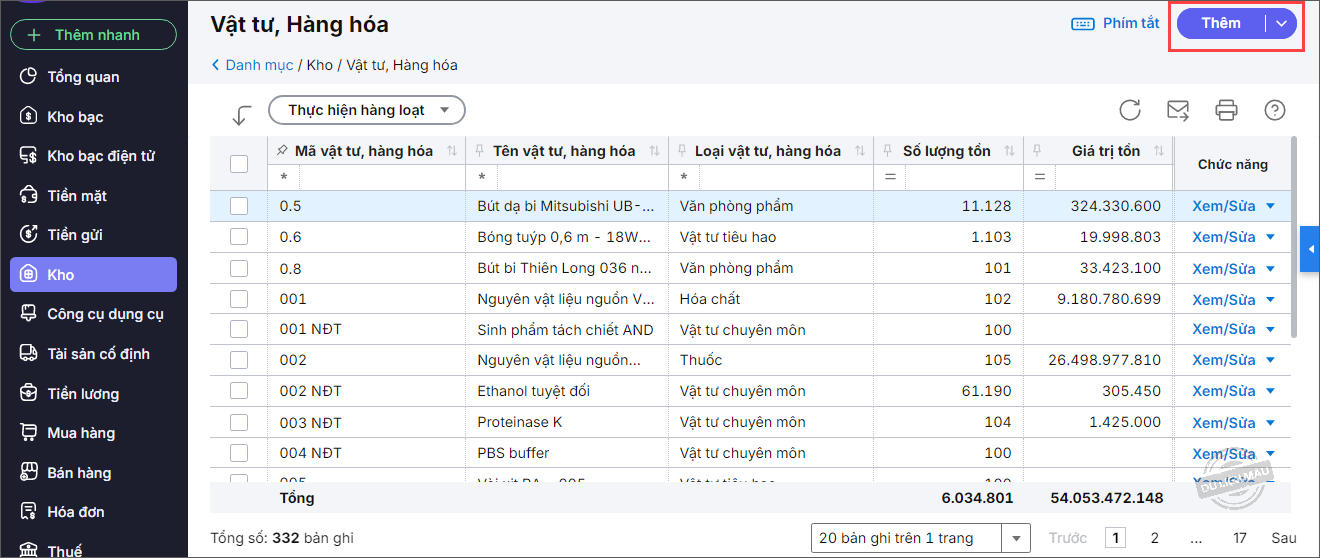Go to Công cụ dụng cụ menu

tap(105, 314)
